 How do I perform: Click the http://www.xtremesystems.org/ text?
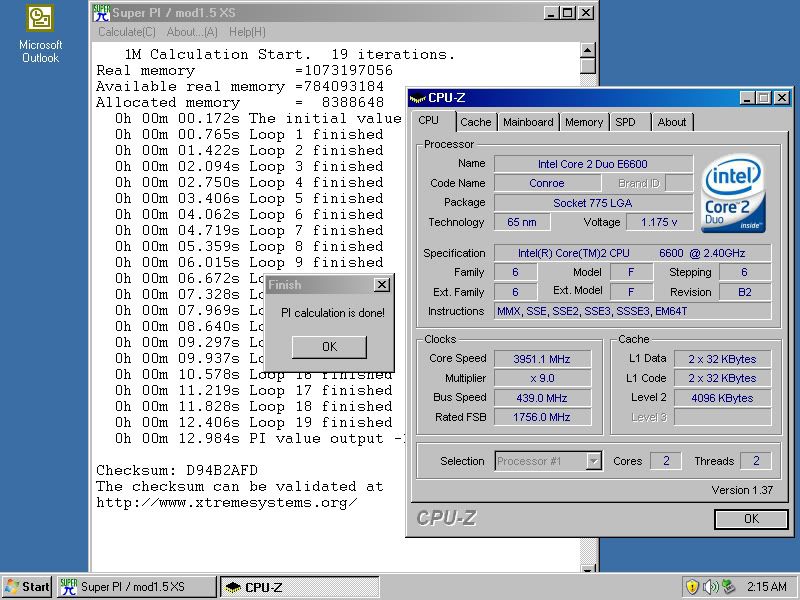[227, 503]
